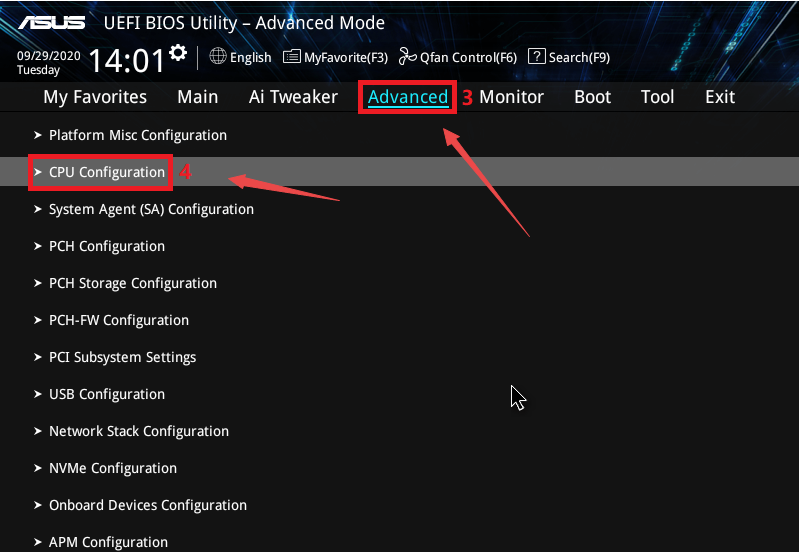Open Qfan Control(F6)
Image resolution: width=799 pixels, height=552 pixels.
tap(468, 58)
